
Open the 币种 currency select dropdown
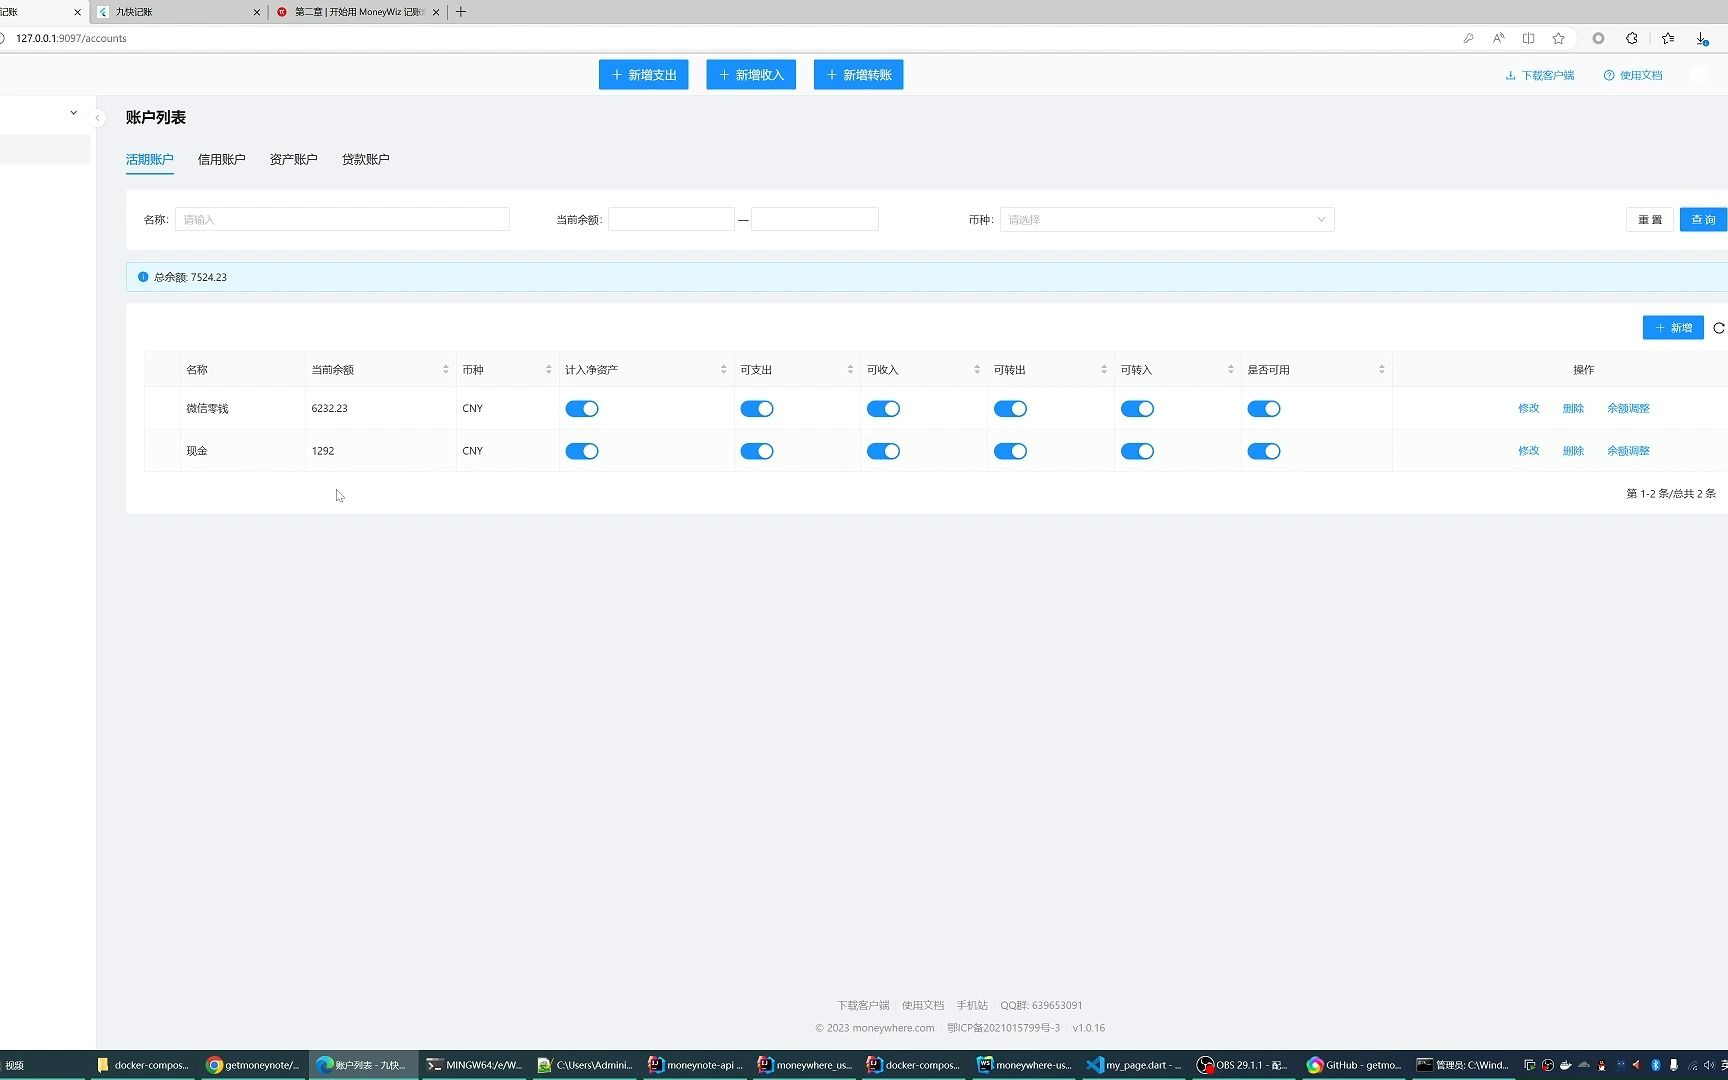tap(1166, 220)
